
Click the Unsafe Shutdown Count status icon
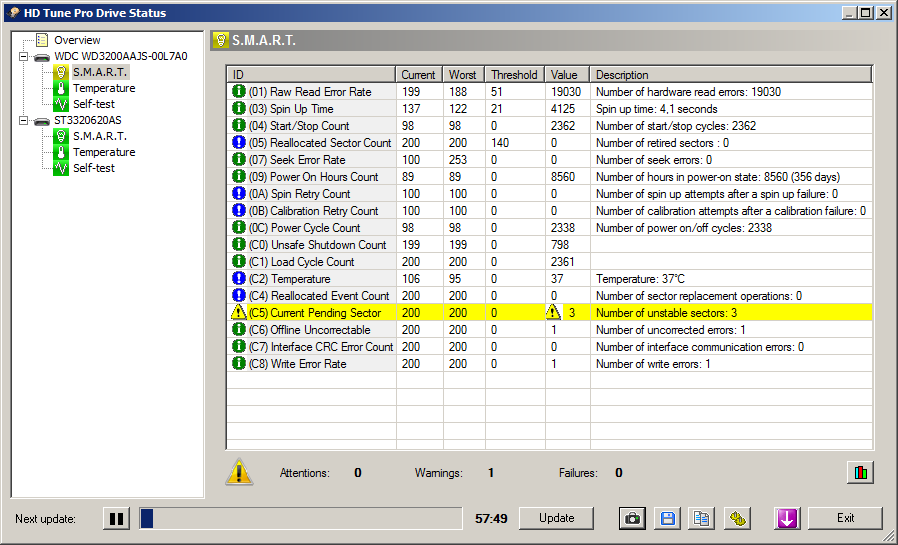(238, 244)
